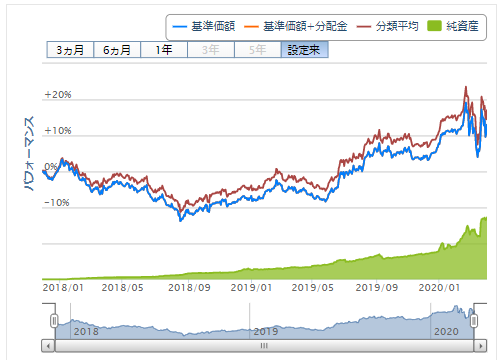501x360 pixels.
Task: Select the 3ヵ月 period tab
Action: (70, 50)
